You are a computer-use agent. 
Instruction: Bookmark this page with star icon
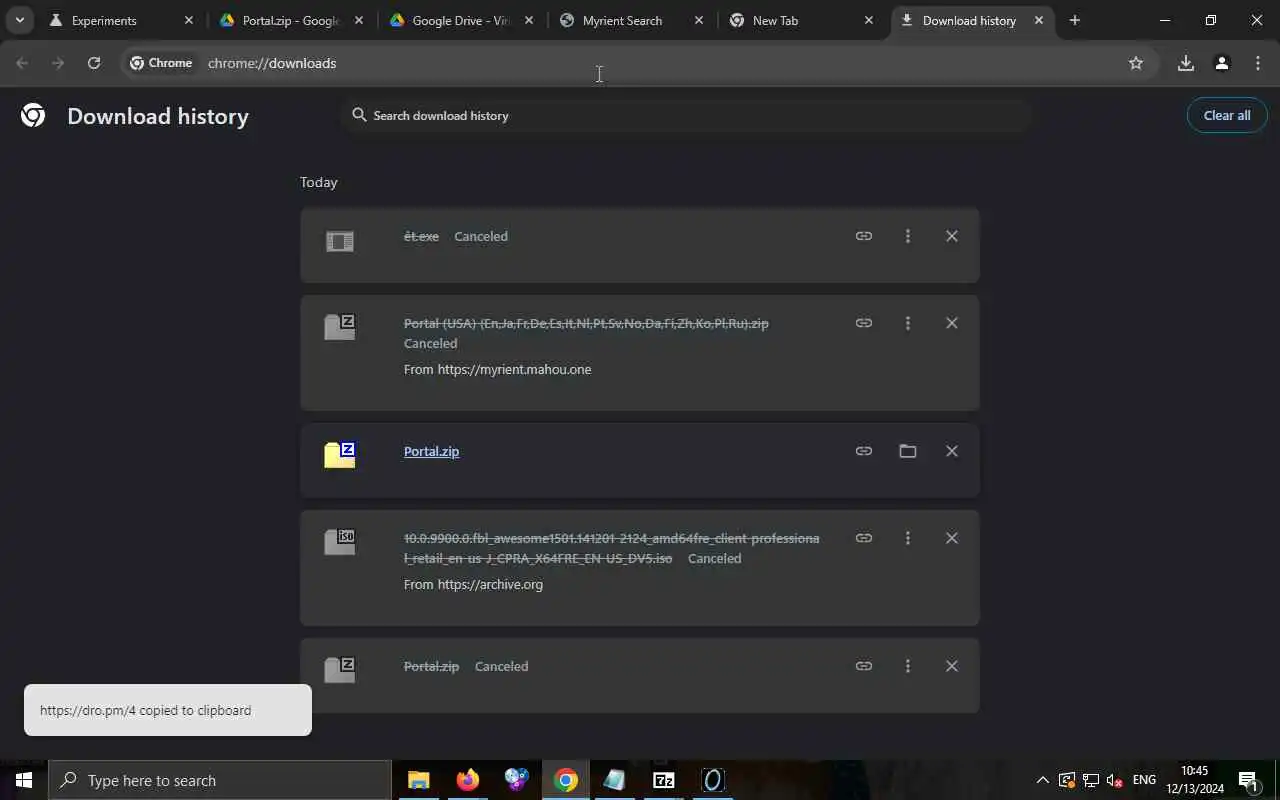click(1136, 63)
